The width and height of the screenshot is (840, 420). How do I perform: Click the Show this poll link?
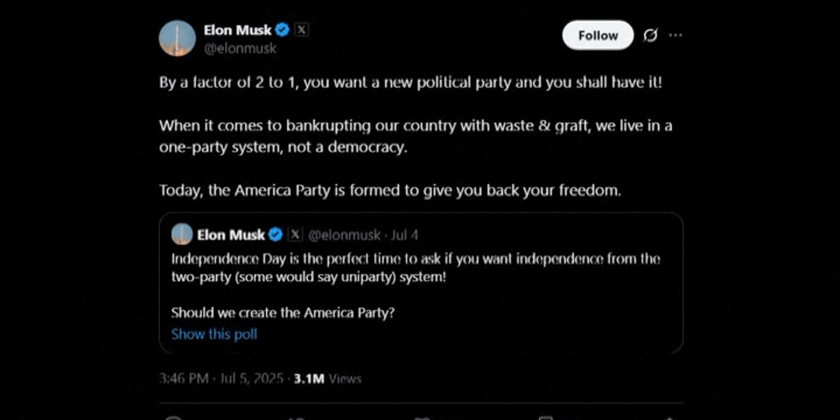(214, 334)
